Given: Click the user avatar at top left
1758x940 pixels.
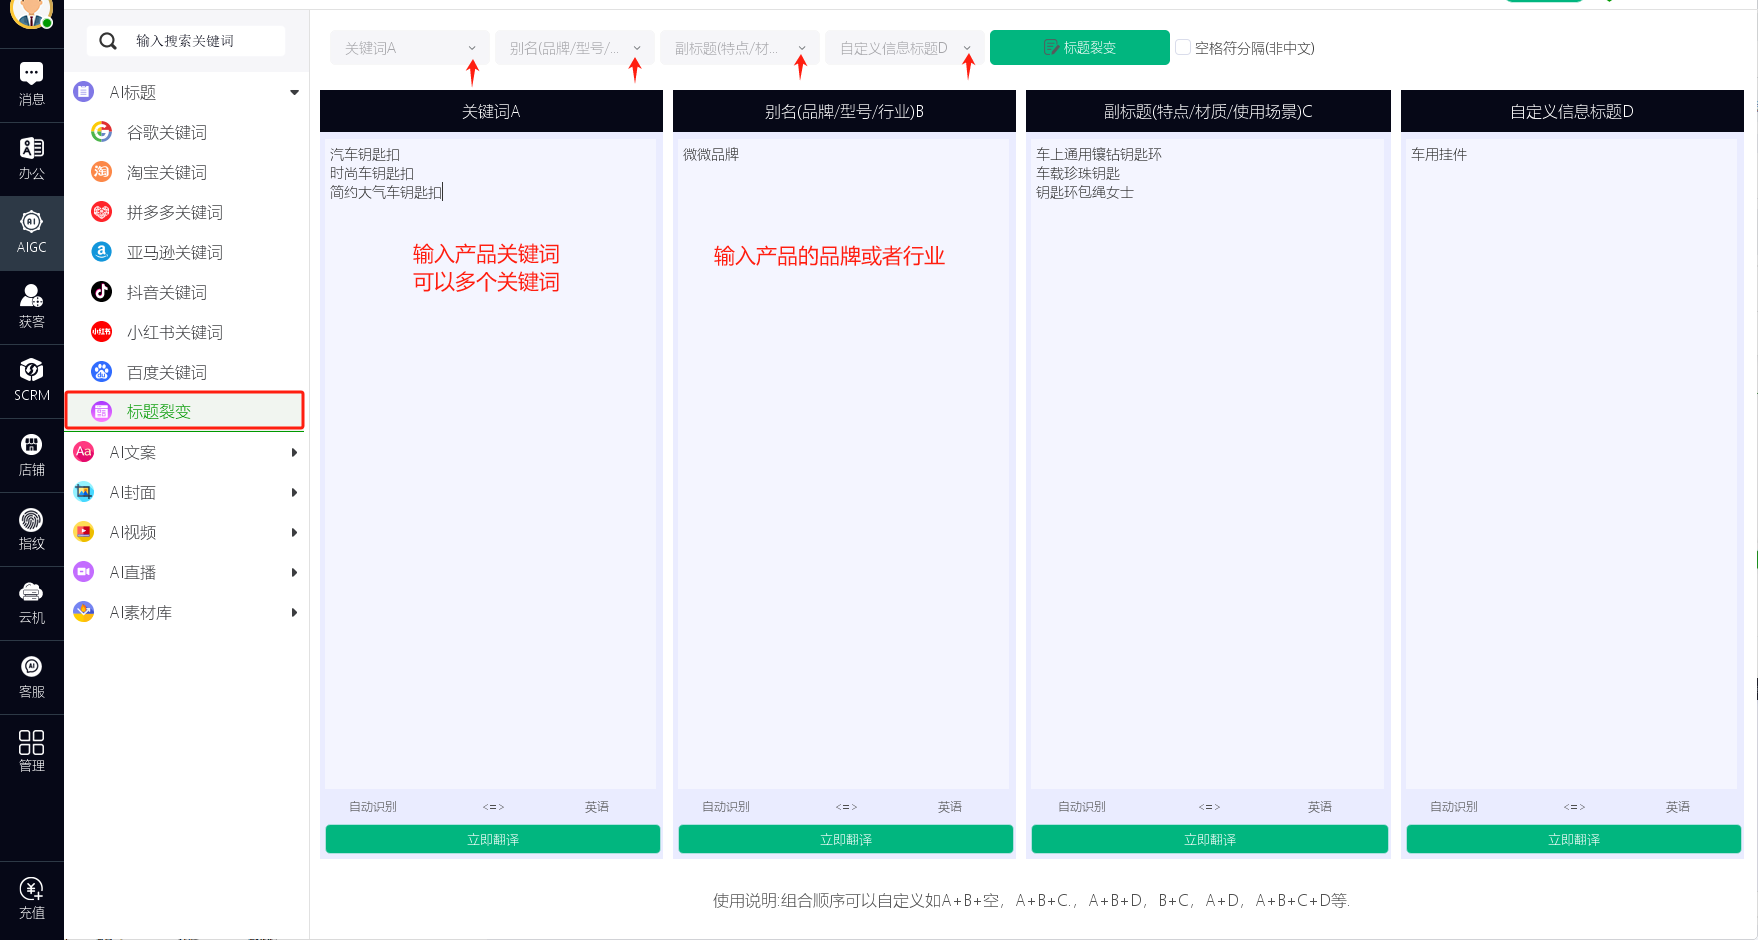Looking at the screenshot, I should point(32,12).
